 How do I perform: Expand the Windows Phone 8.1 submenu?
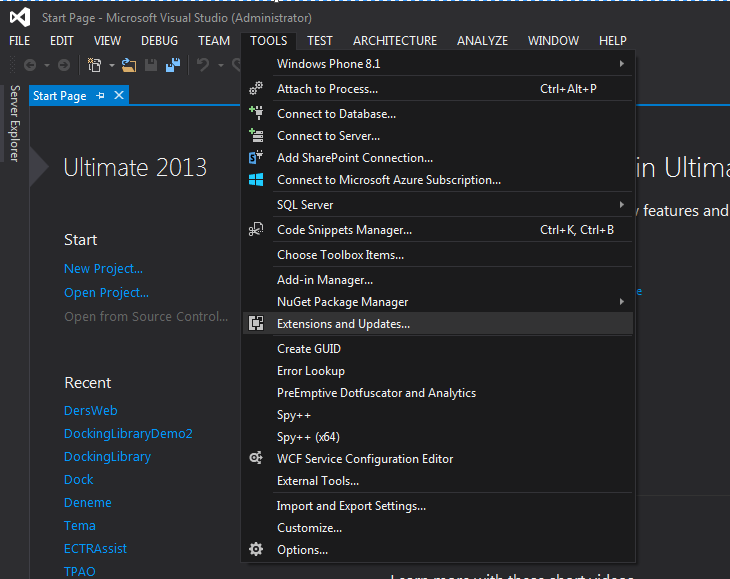[622, 64]
